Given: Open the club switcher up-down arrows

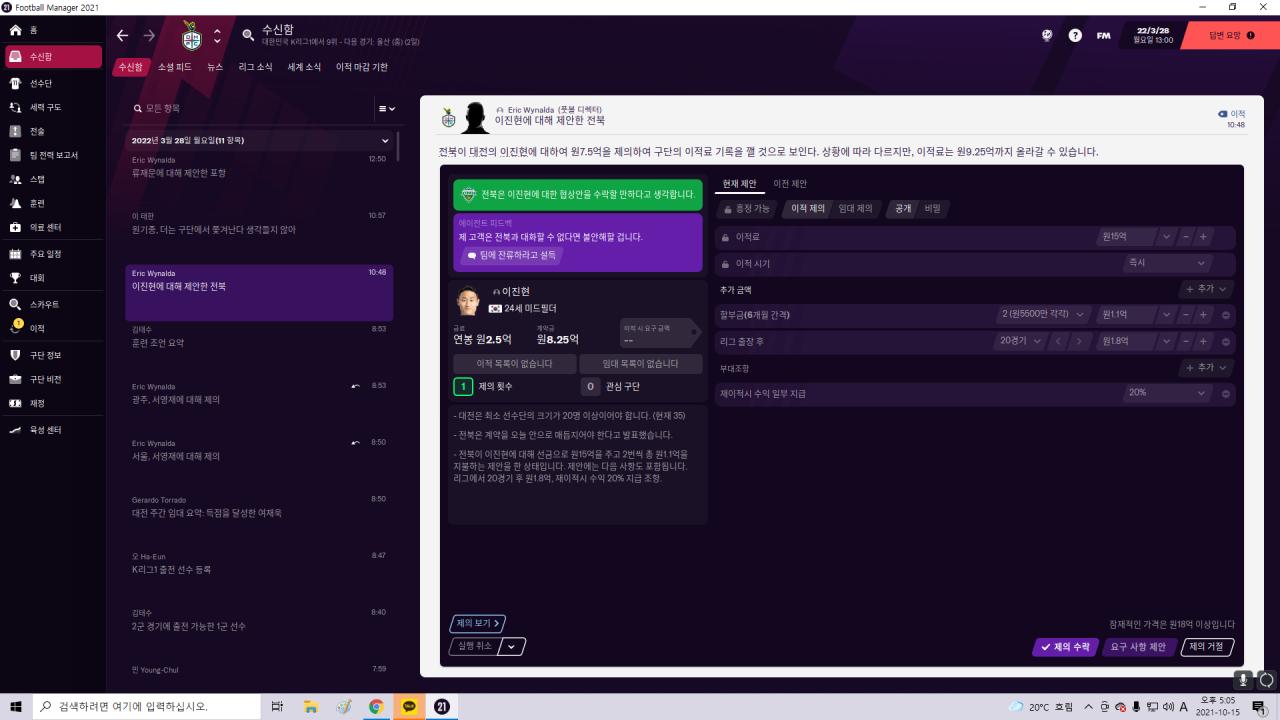Looking at the screenshot, I should pyautogui.click(x=217, y=36).
